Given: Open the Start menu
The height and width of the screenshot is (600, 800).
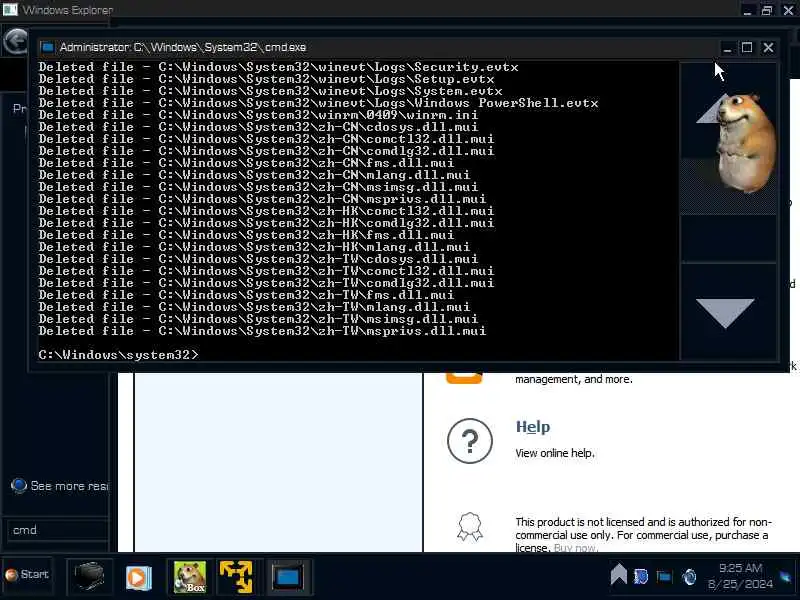Looking at the screenshot, I should (27, 574).
